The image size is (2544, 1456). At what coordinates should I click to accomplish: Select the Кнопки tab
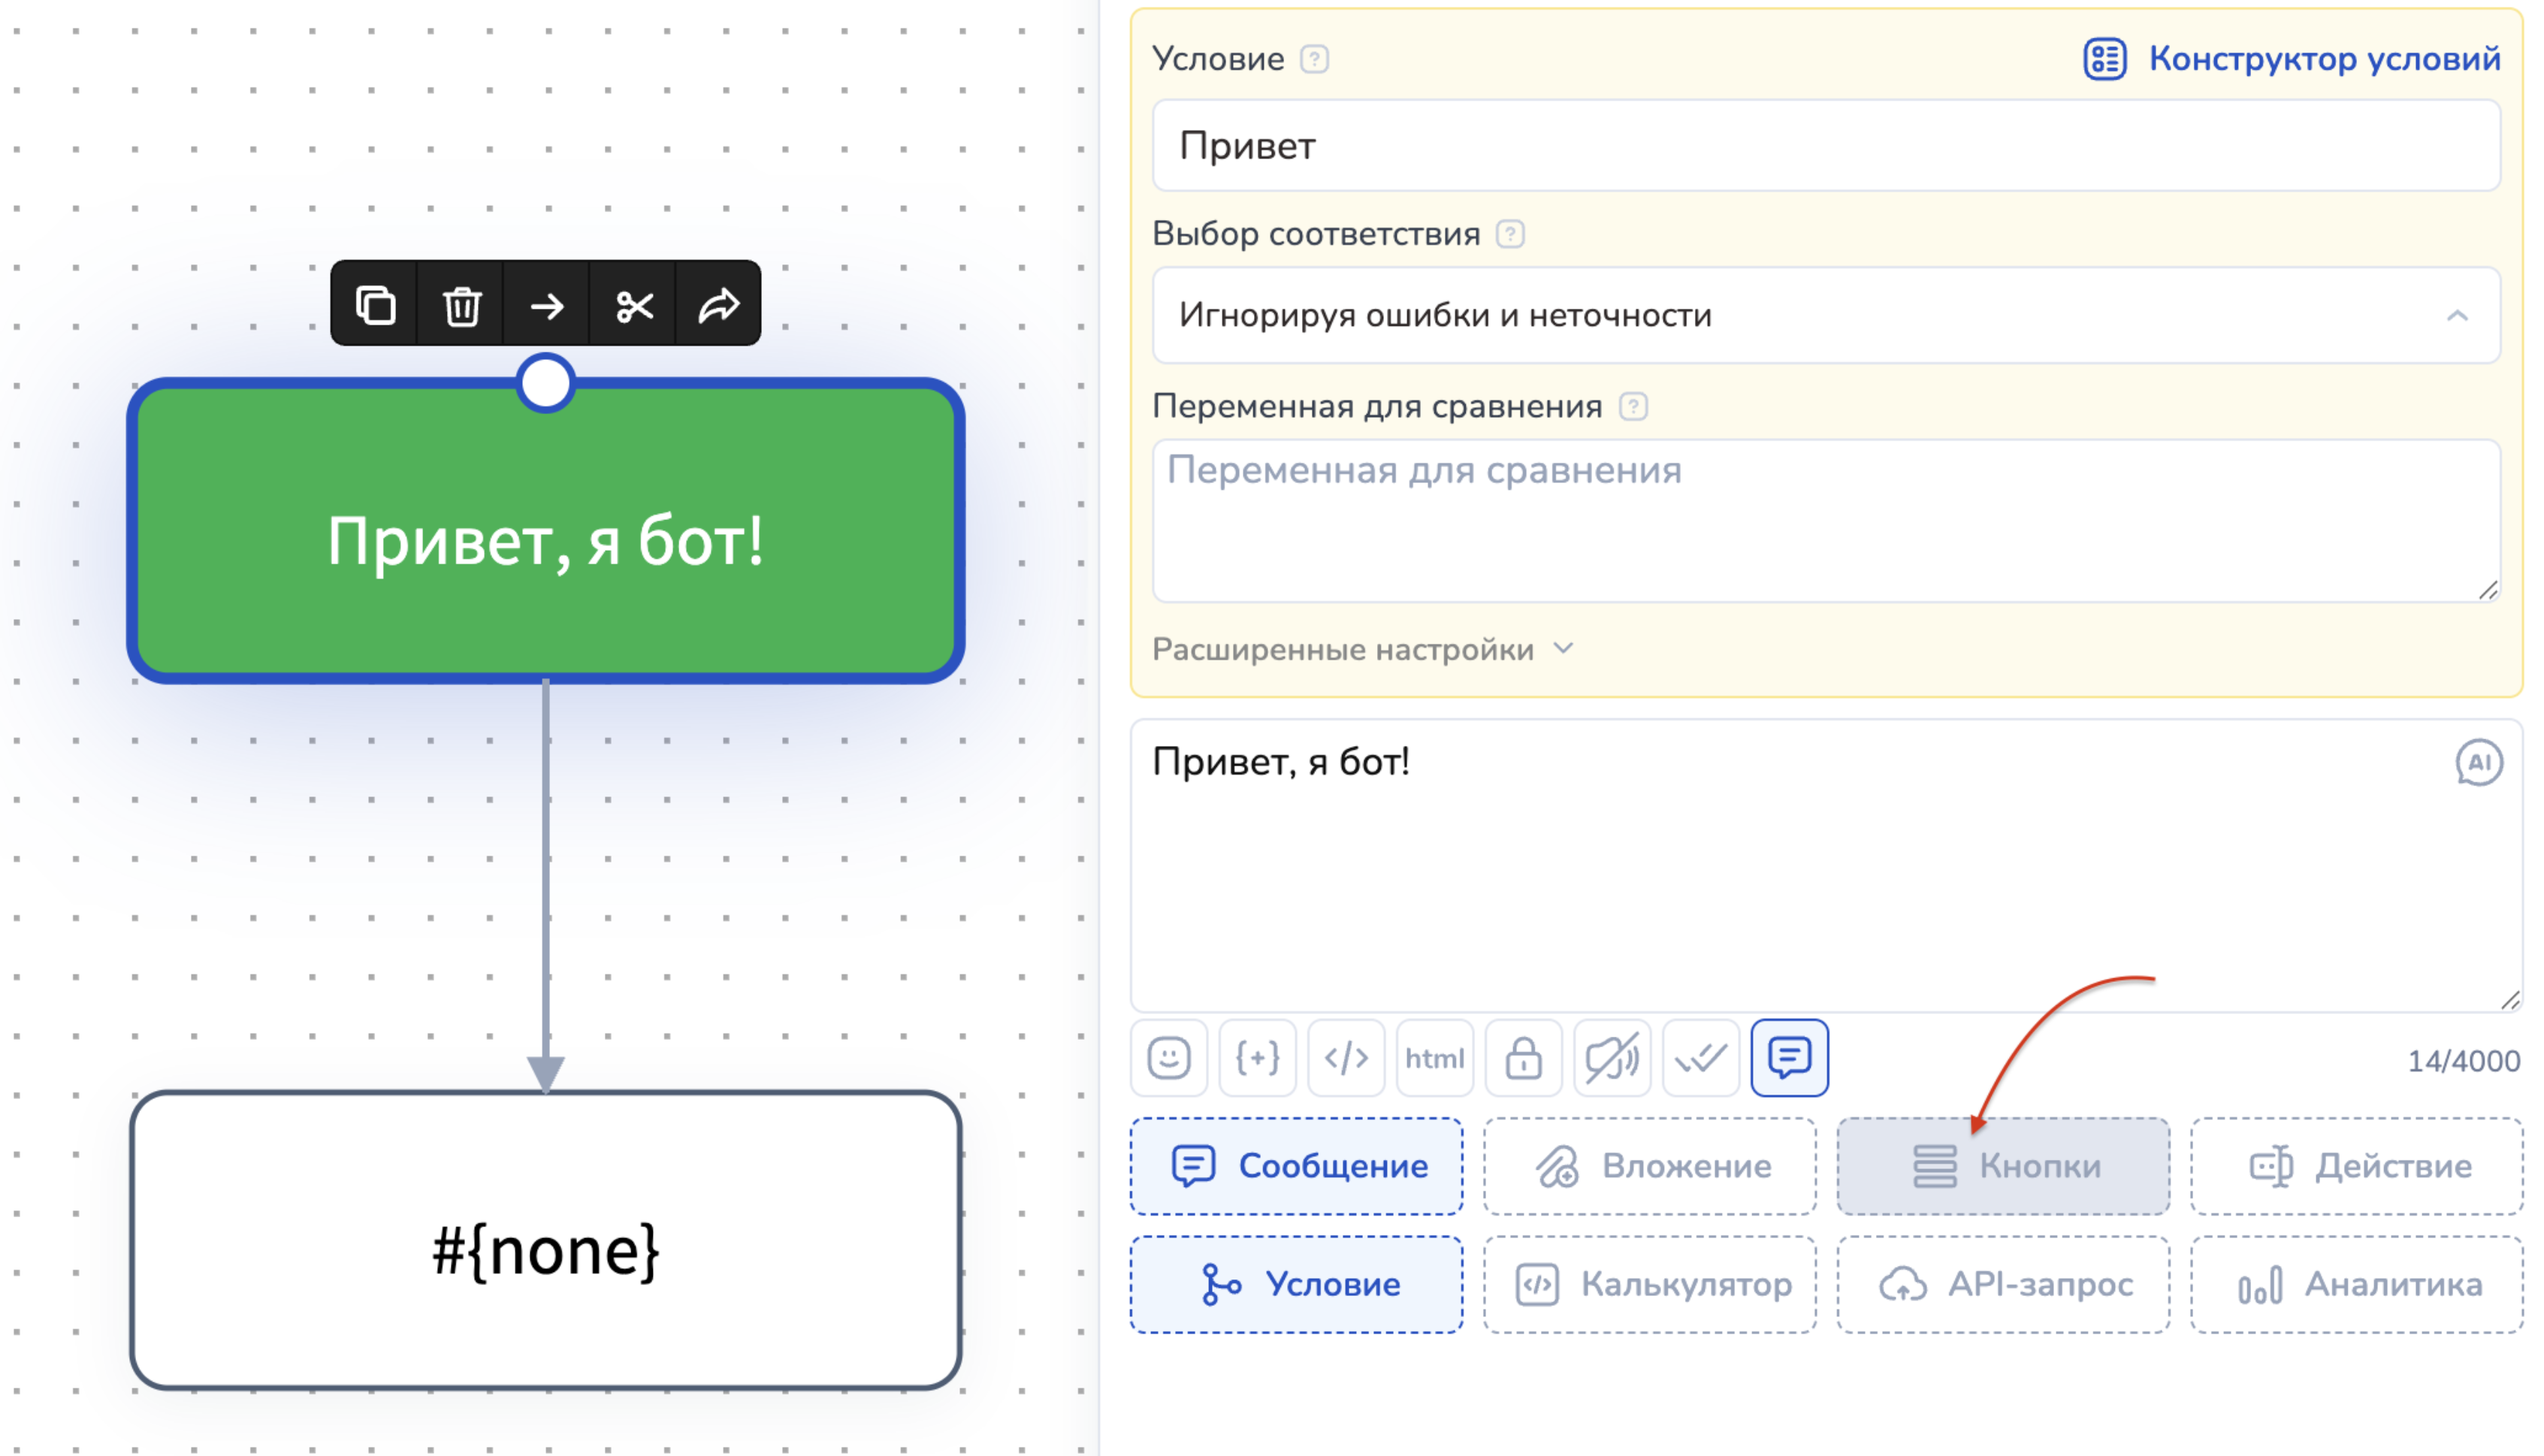pos(2003,1166)
